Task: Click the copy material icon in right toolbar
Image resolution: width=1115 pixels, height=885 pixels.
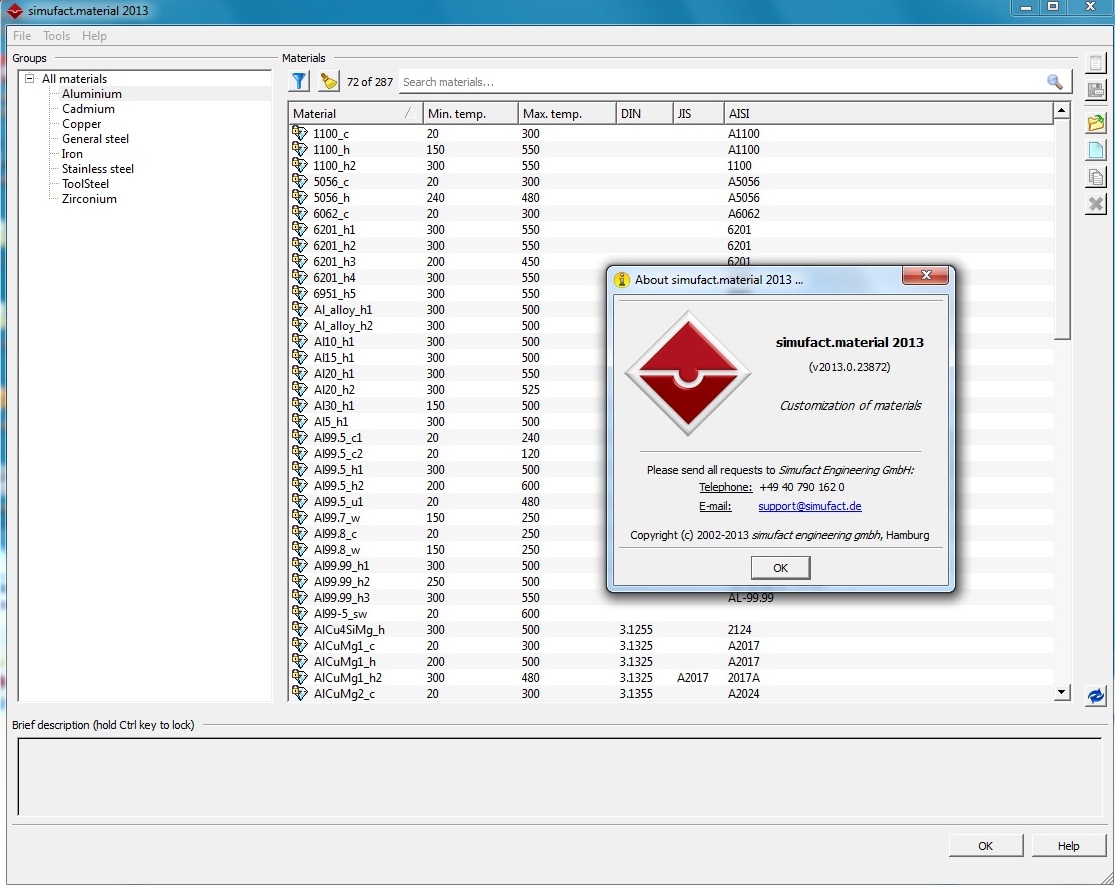Action: pyautogui.click(x=1096, y=177)
